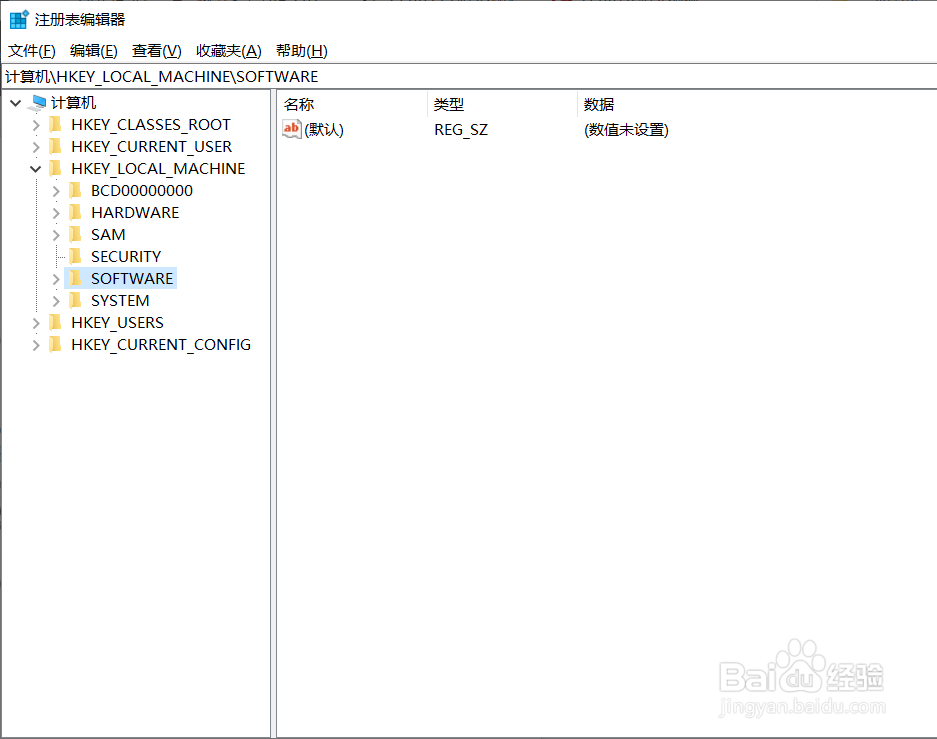
Task: Select the SYSTEM key label
Action: (x=120, y=300)
